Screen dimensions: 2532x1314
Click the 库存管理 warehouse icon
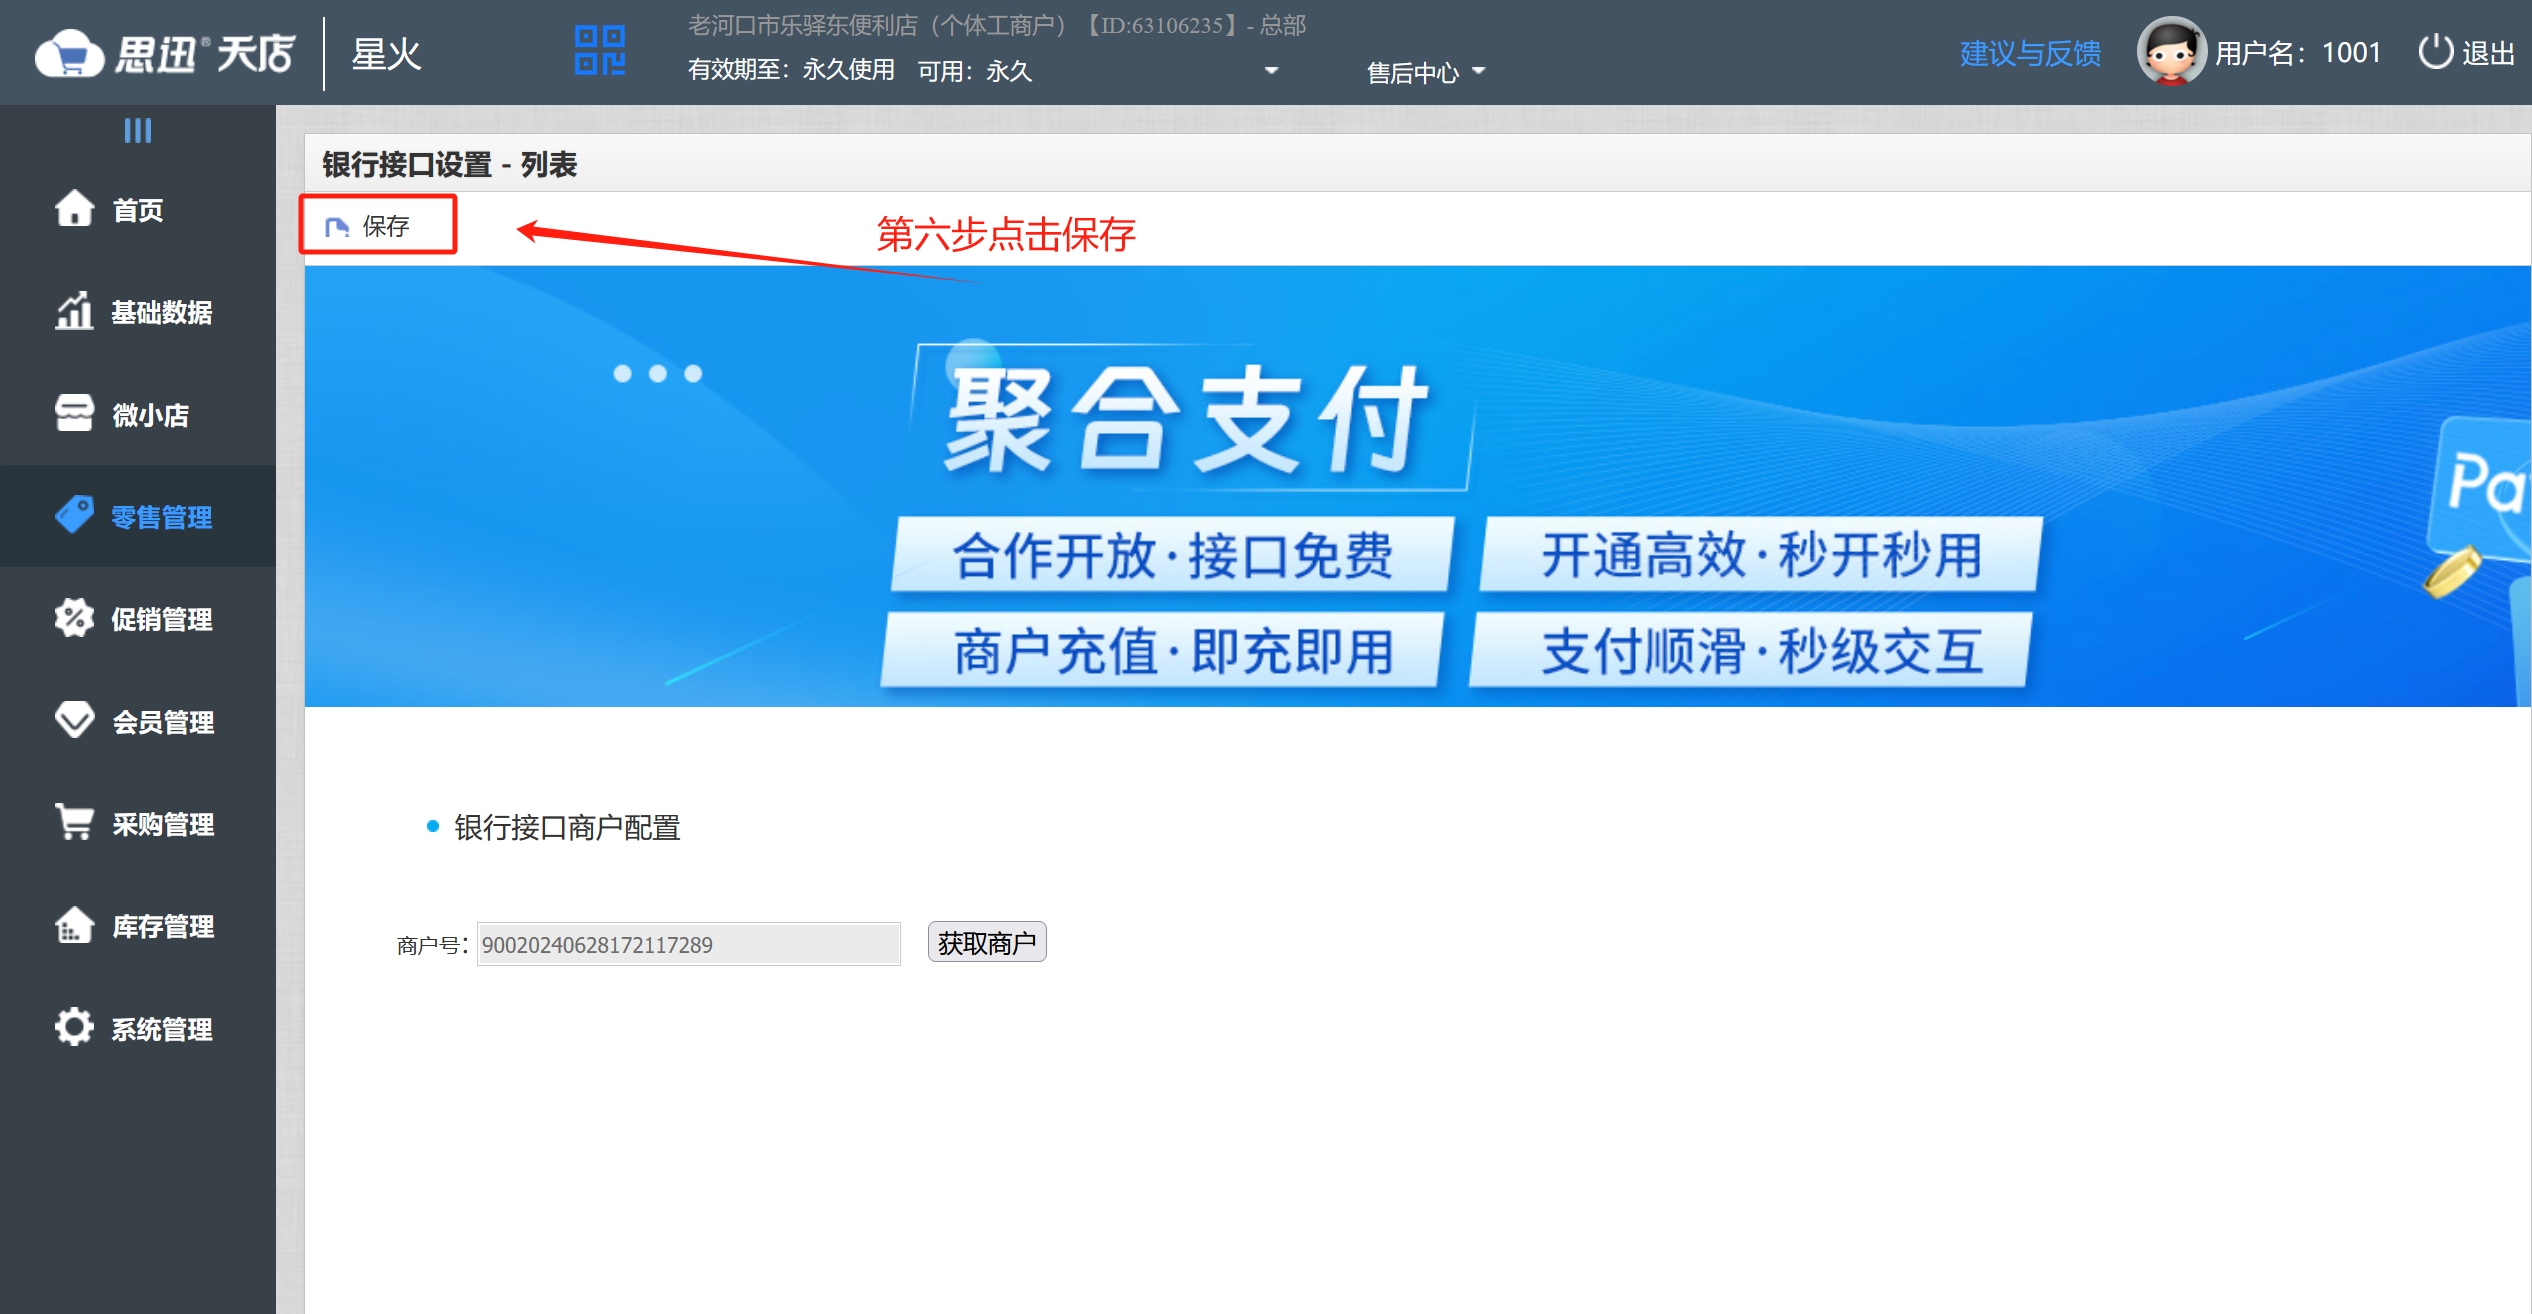click(x=75, y=925)
